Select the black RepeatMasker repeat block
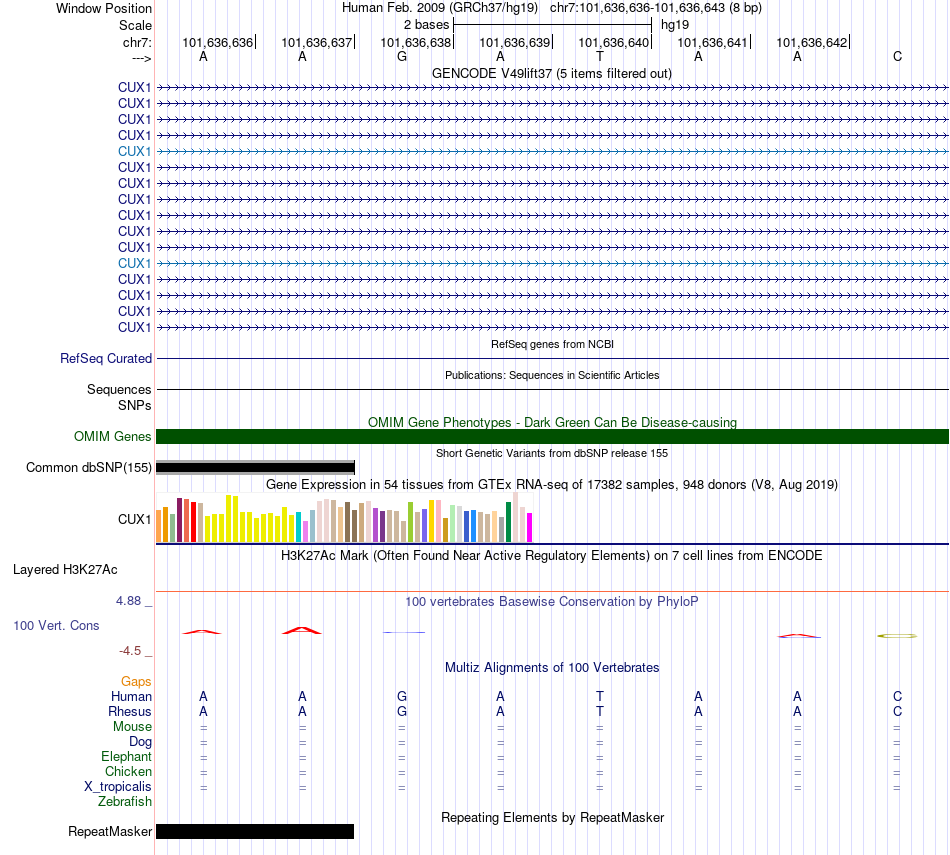This screenshot has width=950, height=855. (255, 831)
